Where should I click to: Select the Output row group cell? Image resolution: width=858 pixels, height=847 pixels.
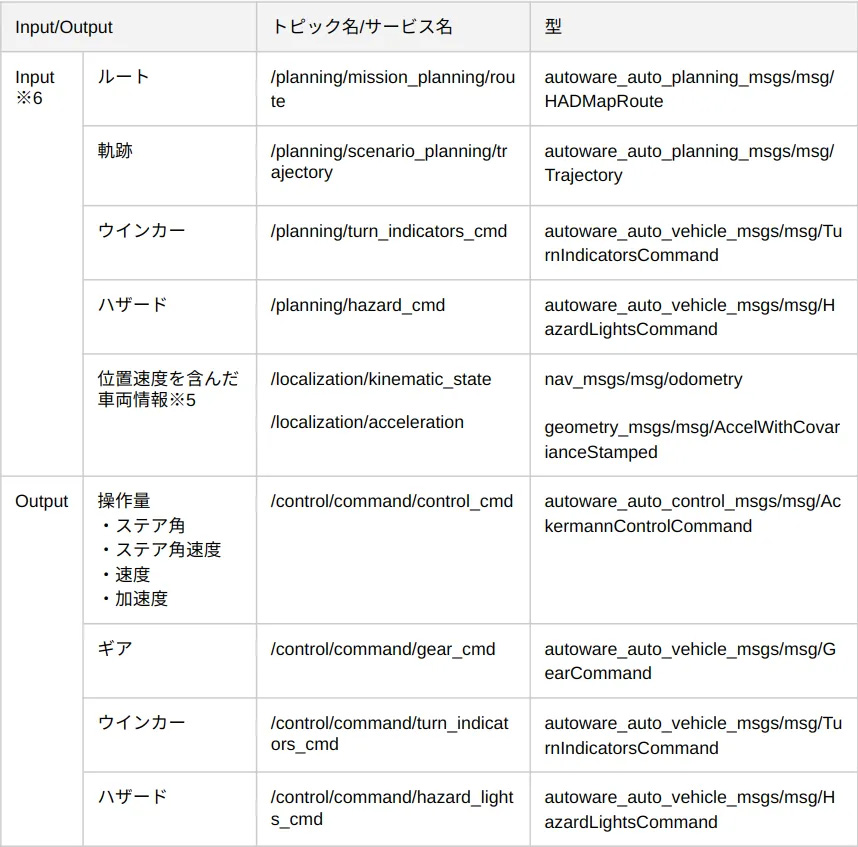click(42, 661)
